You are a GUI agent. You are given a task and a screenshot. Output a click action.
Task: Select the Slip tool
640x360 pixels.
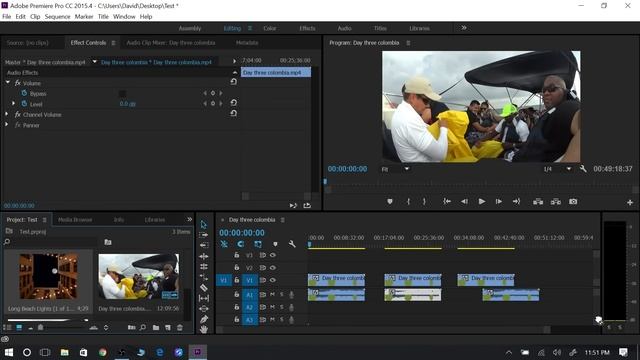pyautogui.click(x=204, y=298)
